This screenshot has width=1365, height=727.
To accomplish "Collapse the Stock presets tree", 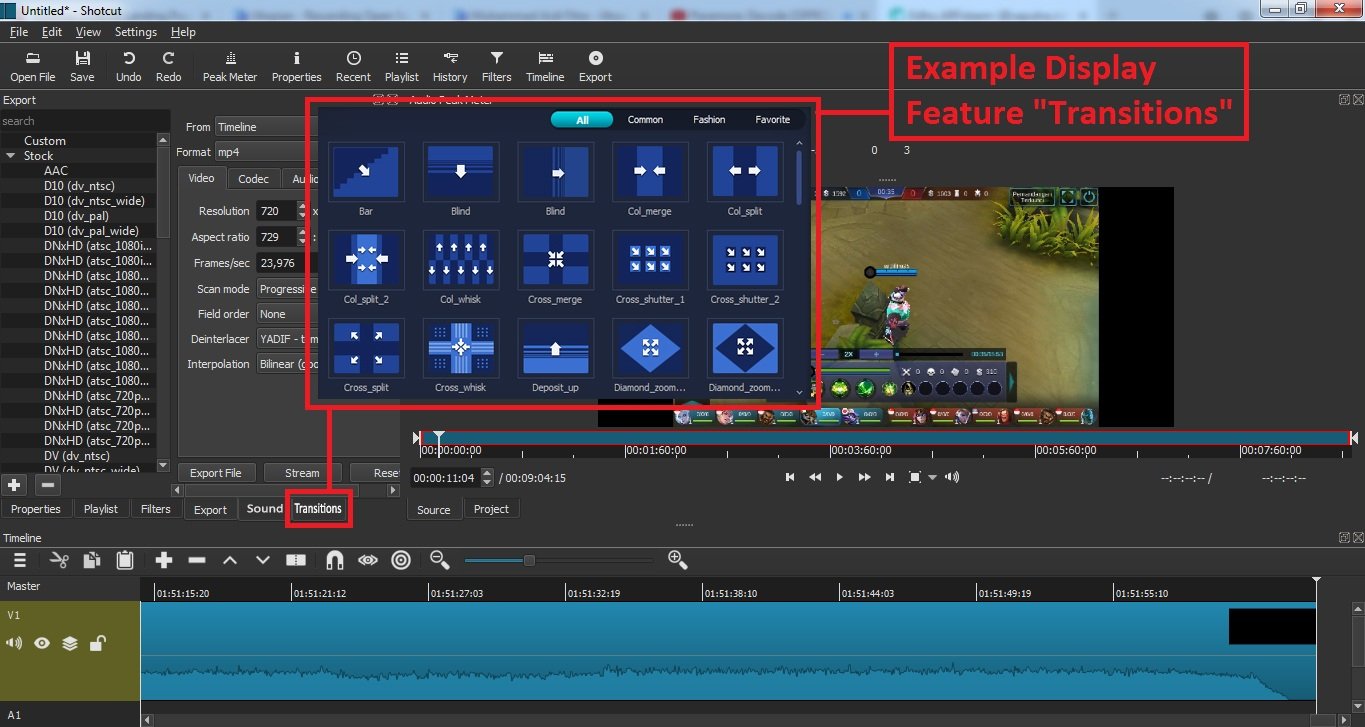I will coord(11,156).
